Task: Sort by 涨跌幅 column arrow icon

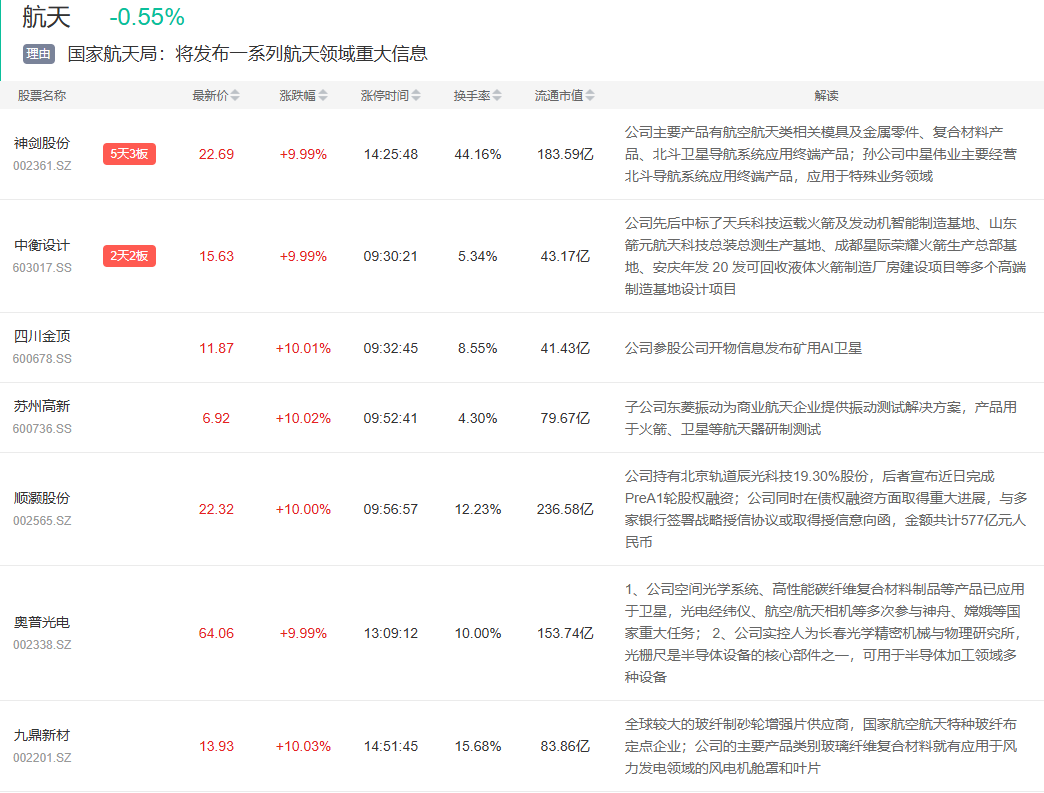Action: [322, 96]
